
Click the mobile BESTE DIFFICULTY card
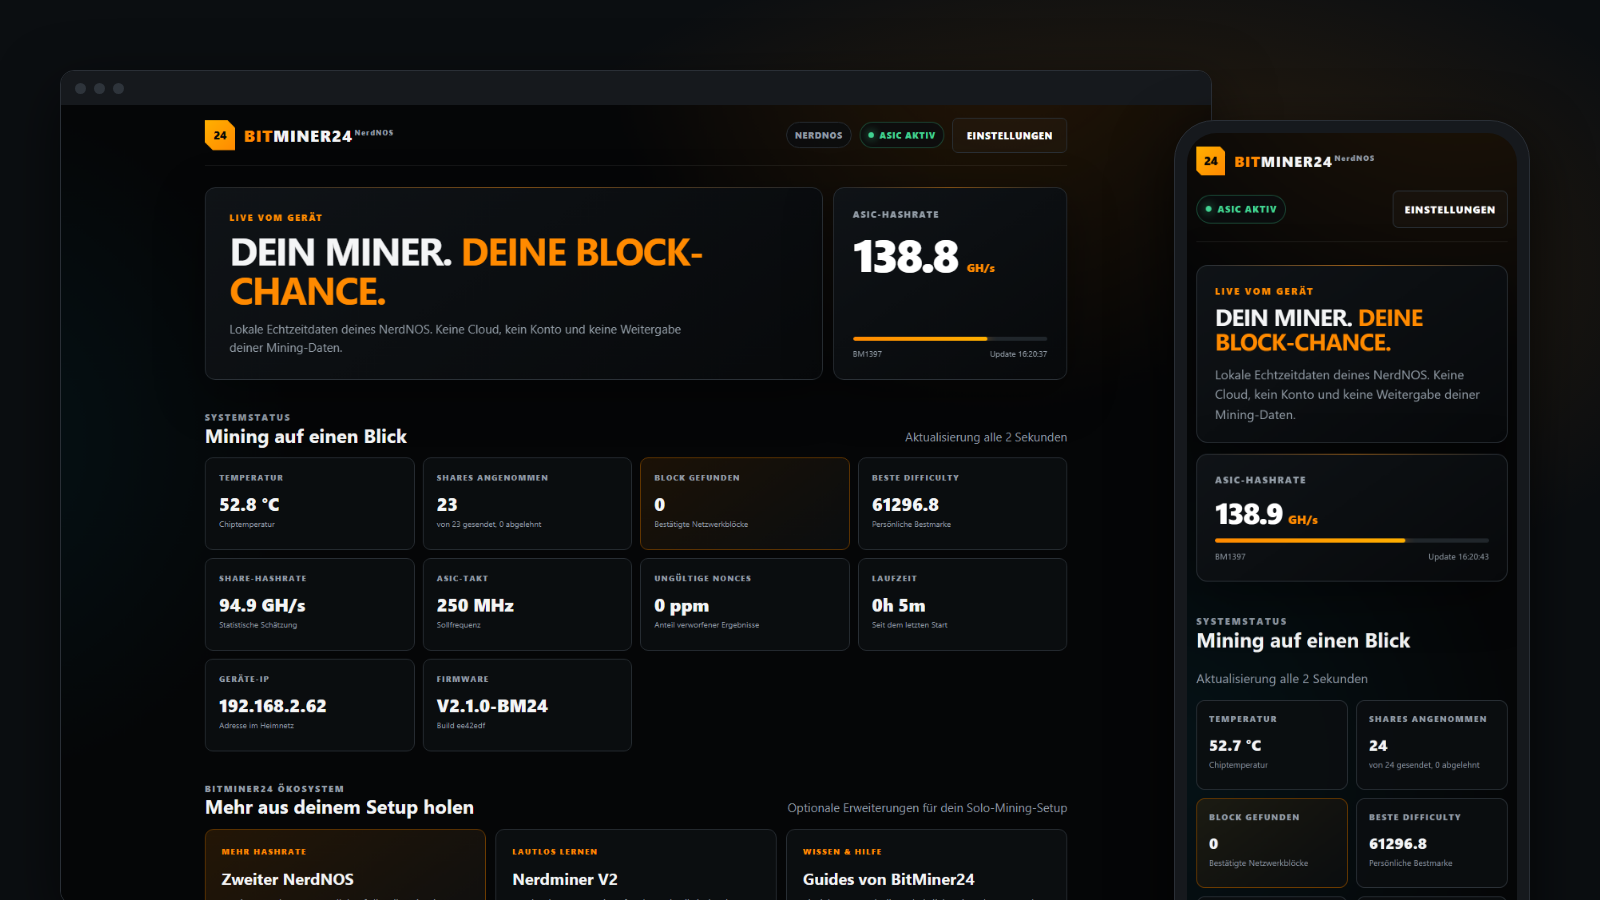[1432, 843]
